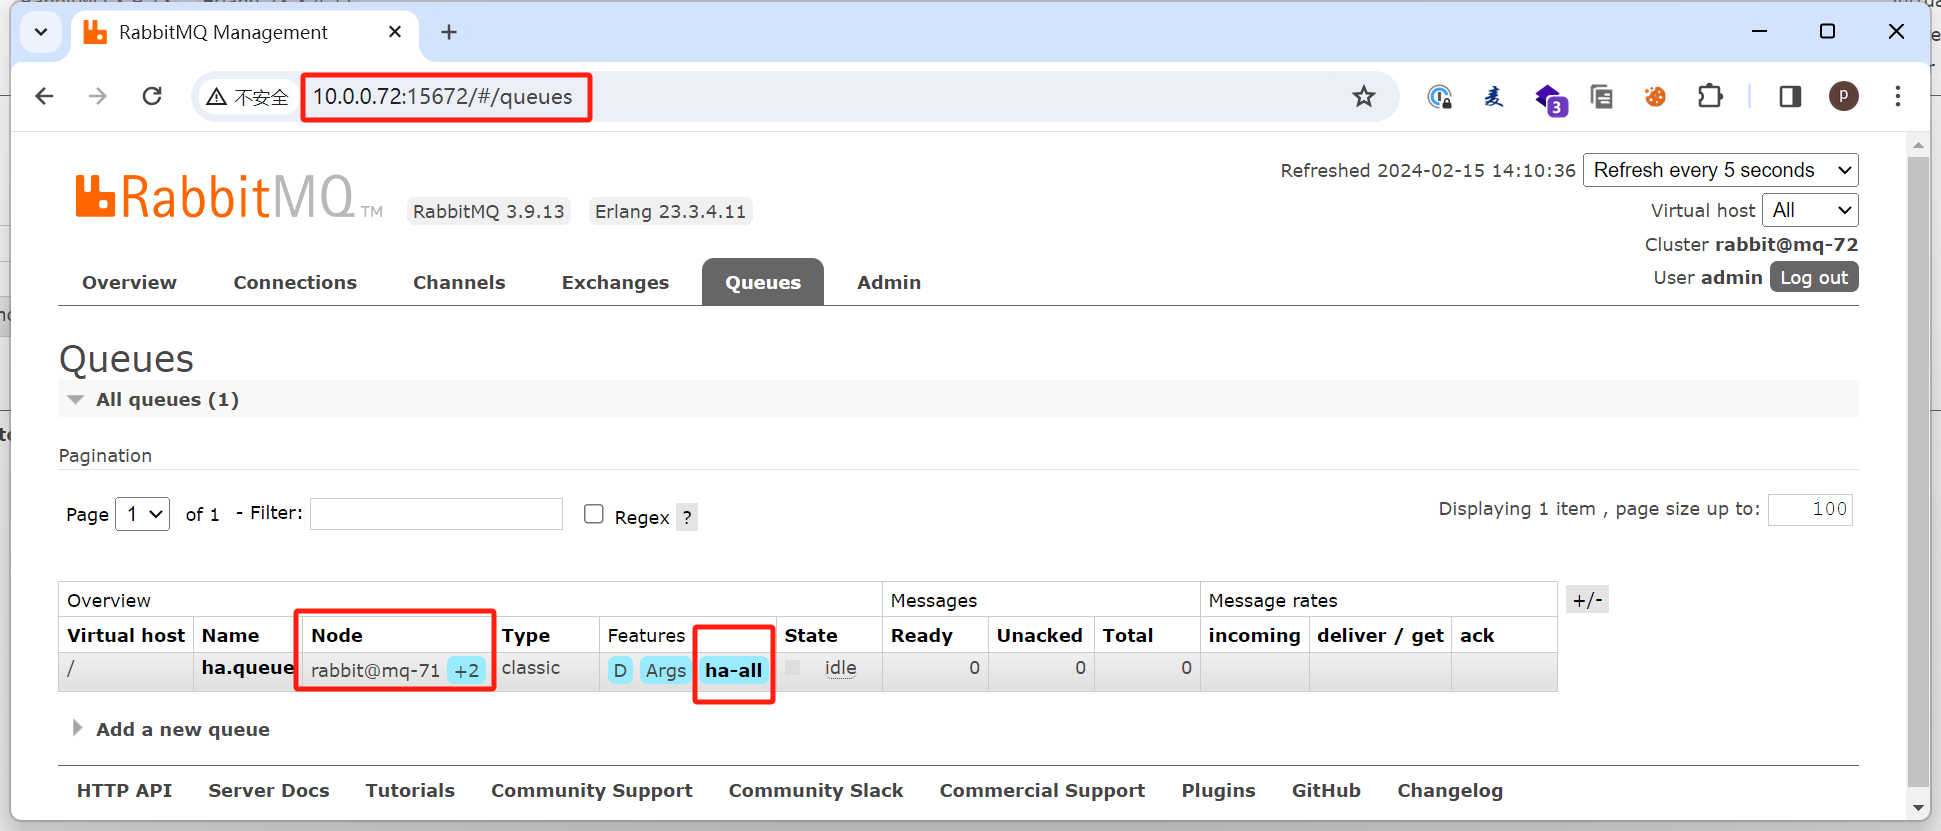Open the extensions puzzle icon

(1710, 96)
